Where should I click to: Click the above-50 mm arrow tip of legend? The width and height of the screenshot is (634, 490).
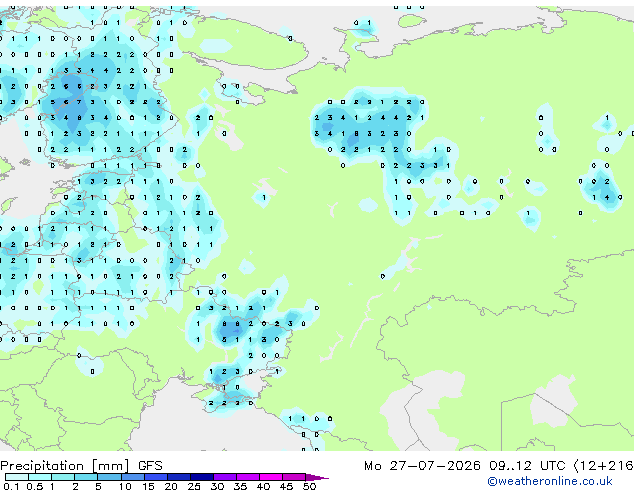pos(317,477)
